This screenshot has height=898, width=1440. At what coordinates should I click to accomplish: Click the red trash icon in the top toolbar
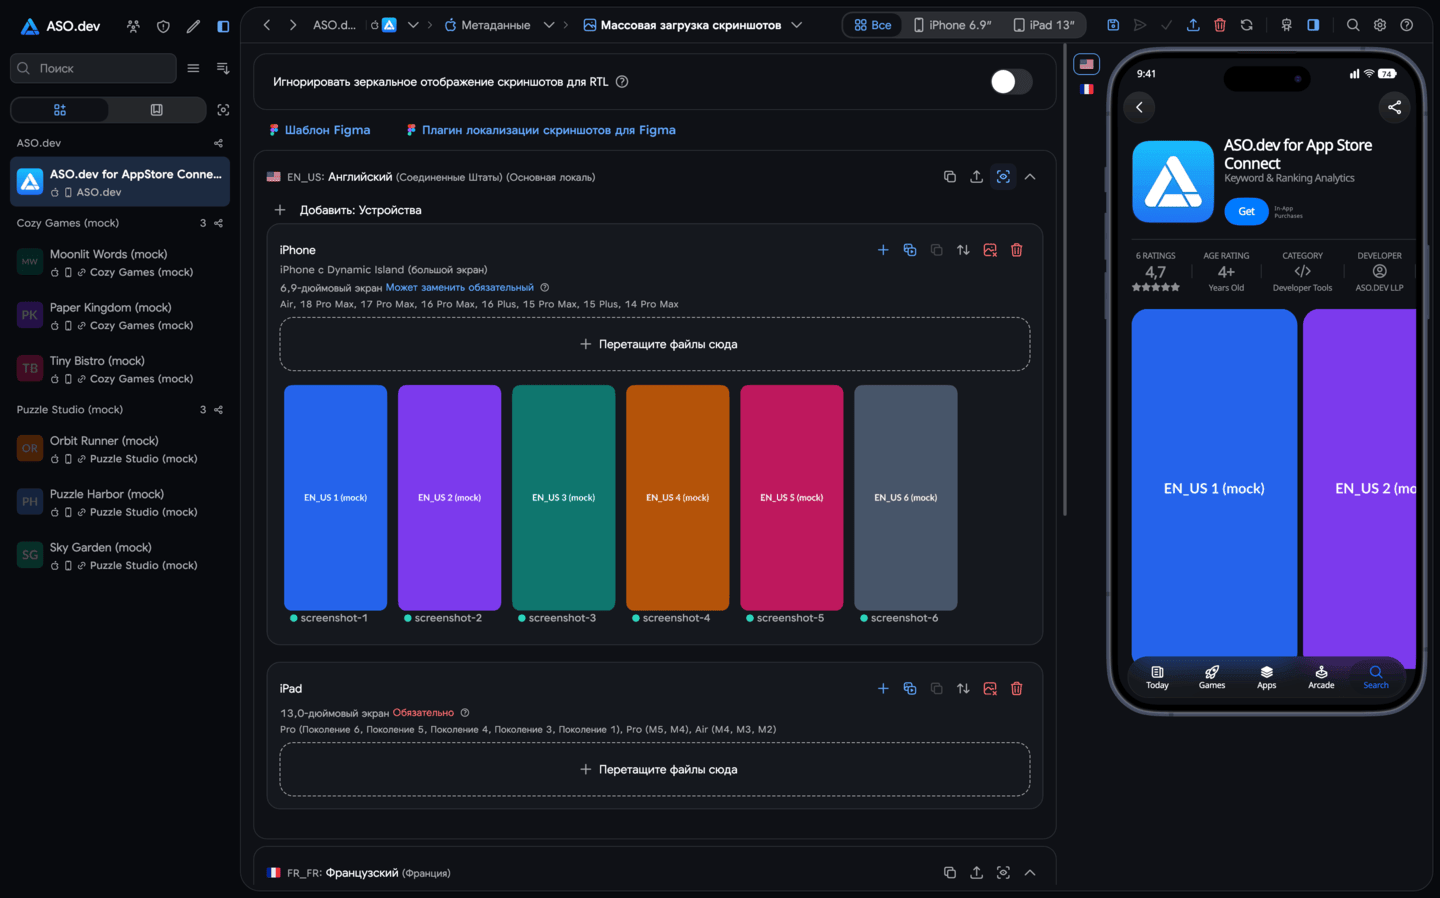pyautogui.click(x=1220, y=25)
